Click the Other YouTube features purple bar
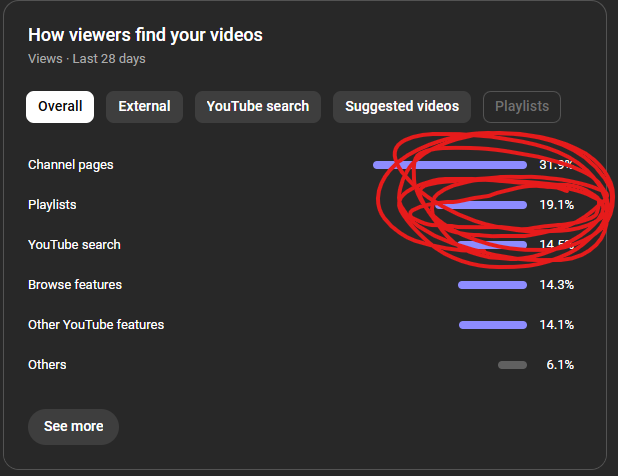This screenshot has width=618, height=476. [x=492, y=325]
